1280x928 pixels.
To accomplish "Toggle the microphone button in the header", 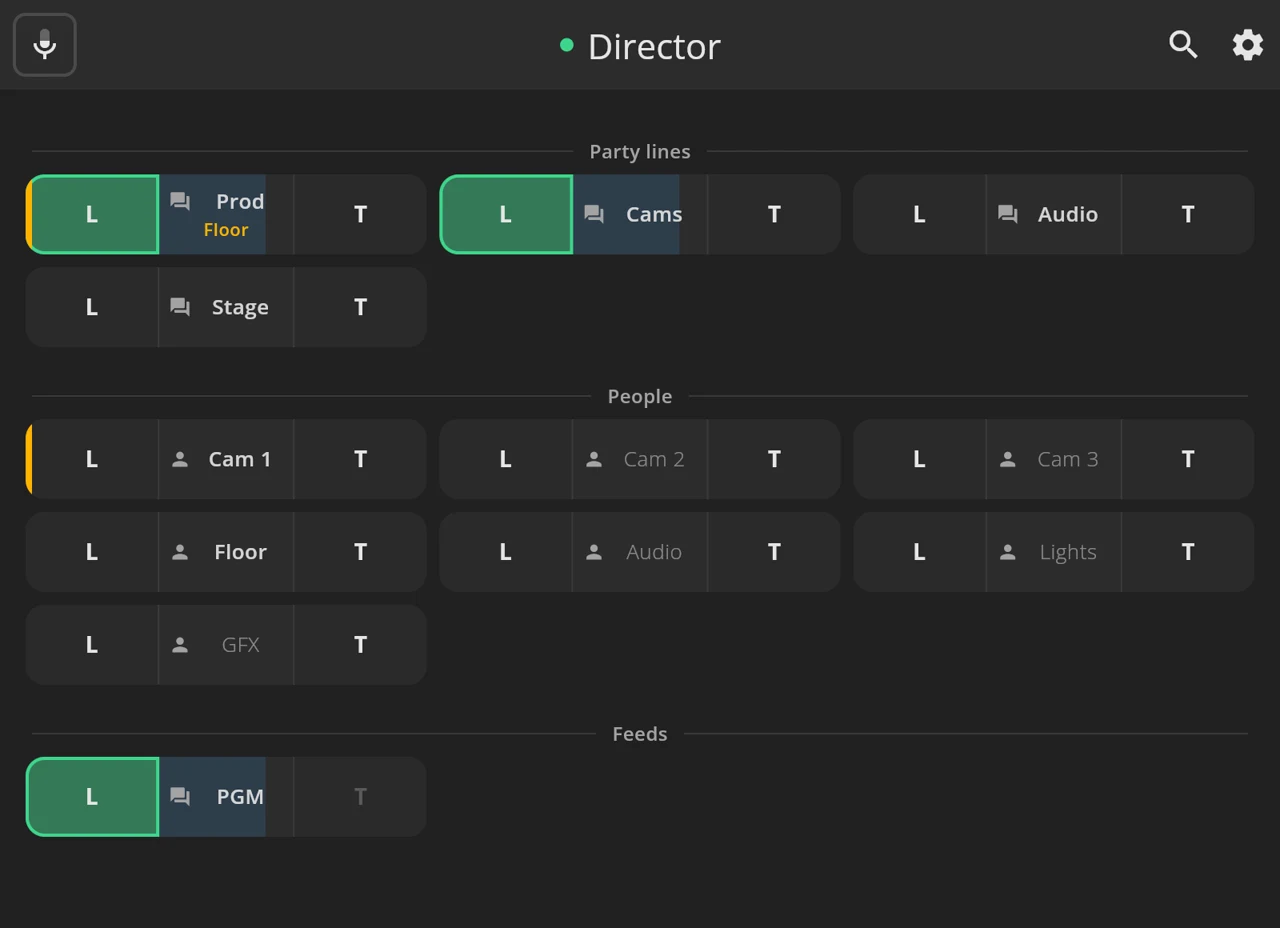I will [x=45, y=45].
